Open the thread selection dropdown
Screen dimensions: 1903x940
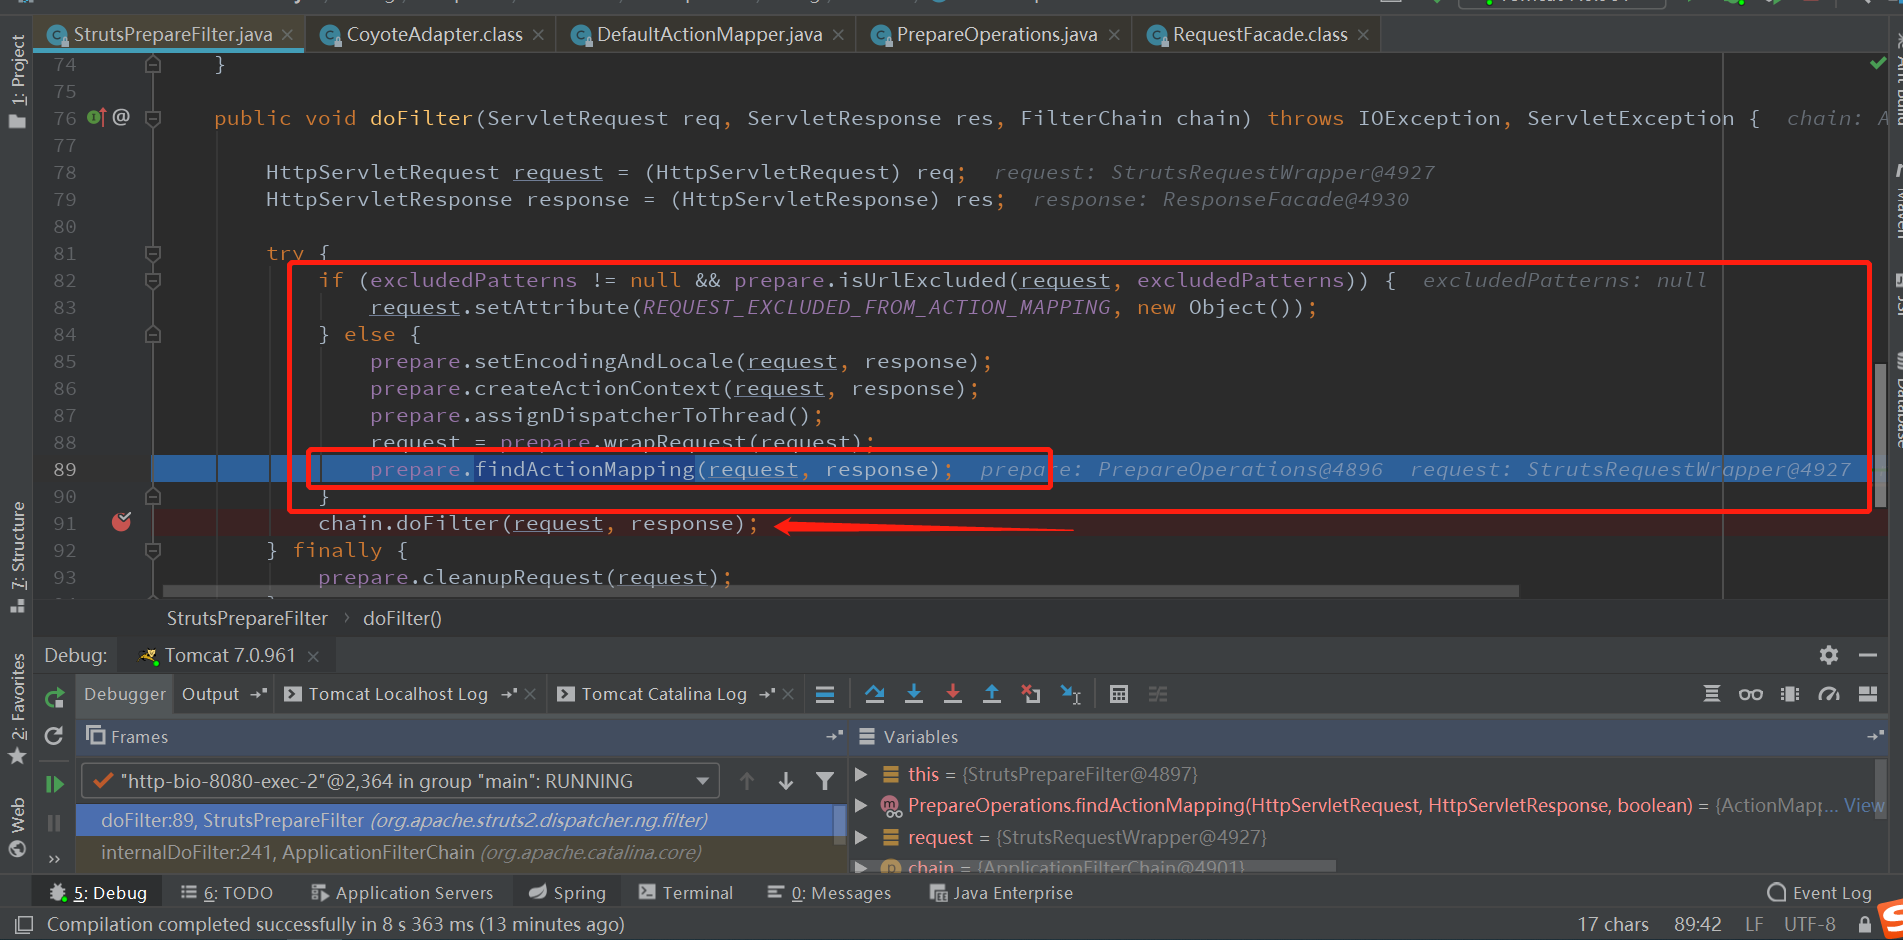(x=703, y=781)
